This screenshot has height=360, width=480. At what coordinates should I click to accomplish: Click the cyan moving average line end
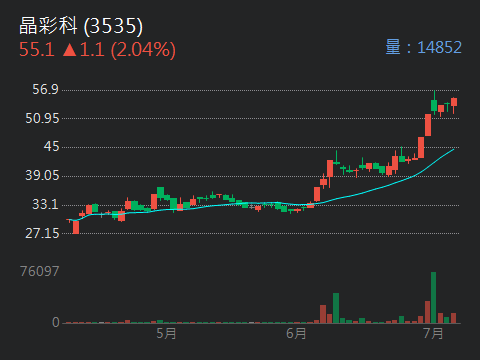click(x=453, y=150)
